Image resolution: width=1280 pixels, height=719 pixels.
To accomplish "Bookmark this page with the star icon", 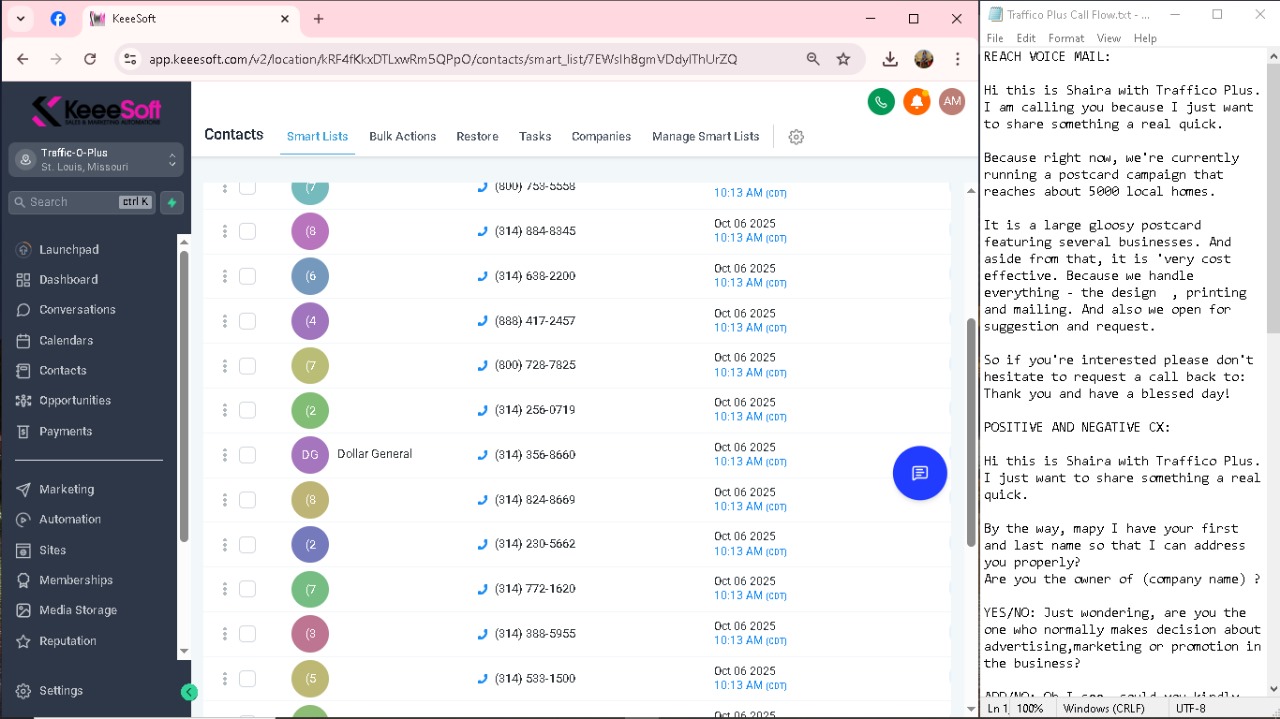I will (844, 59).
